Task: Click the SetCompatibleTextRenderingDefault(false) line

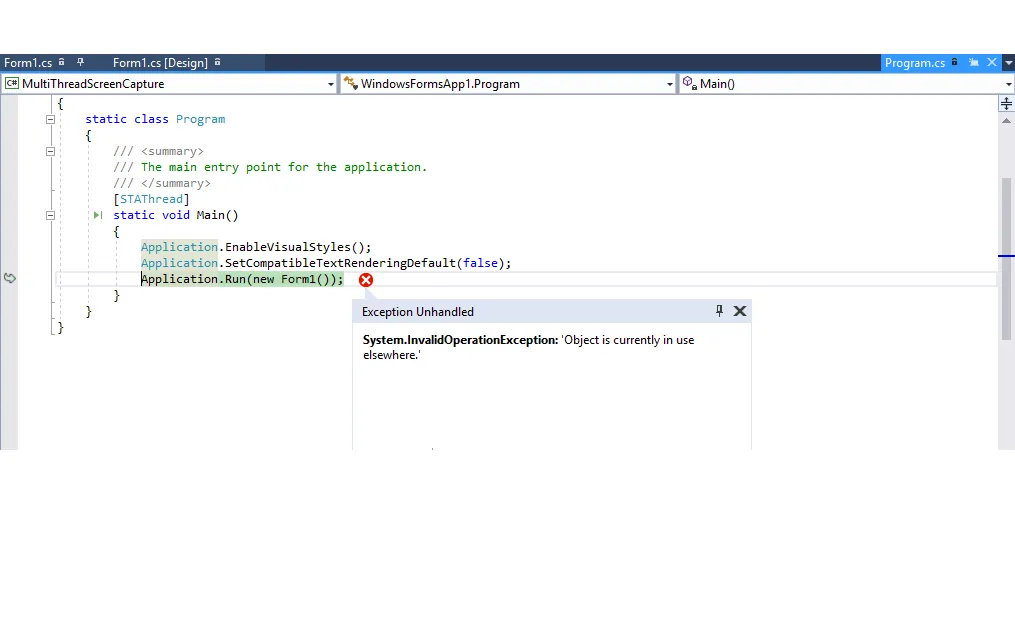Action: pos(326,263)
